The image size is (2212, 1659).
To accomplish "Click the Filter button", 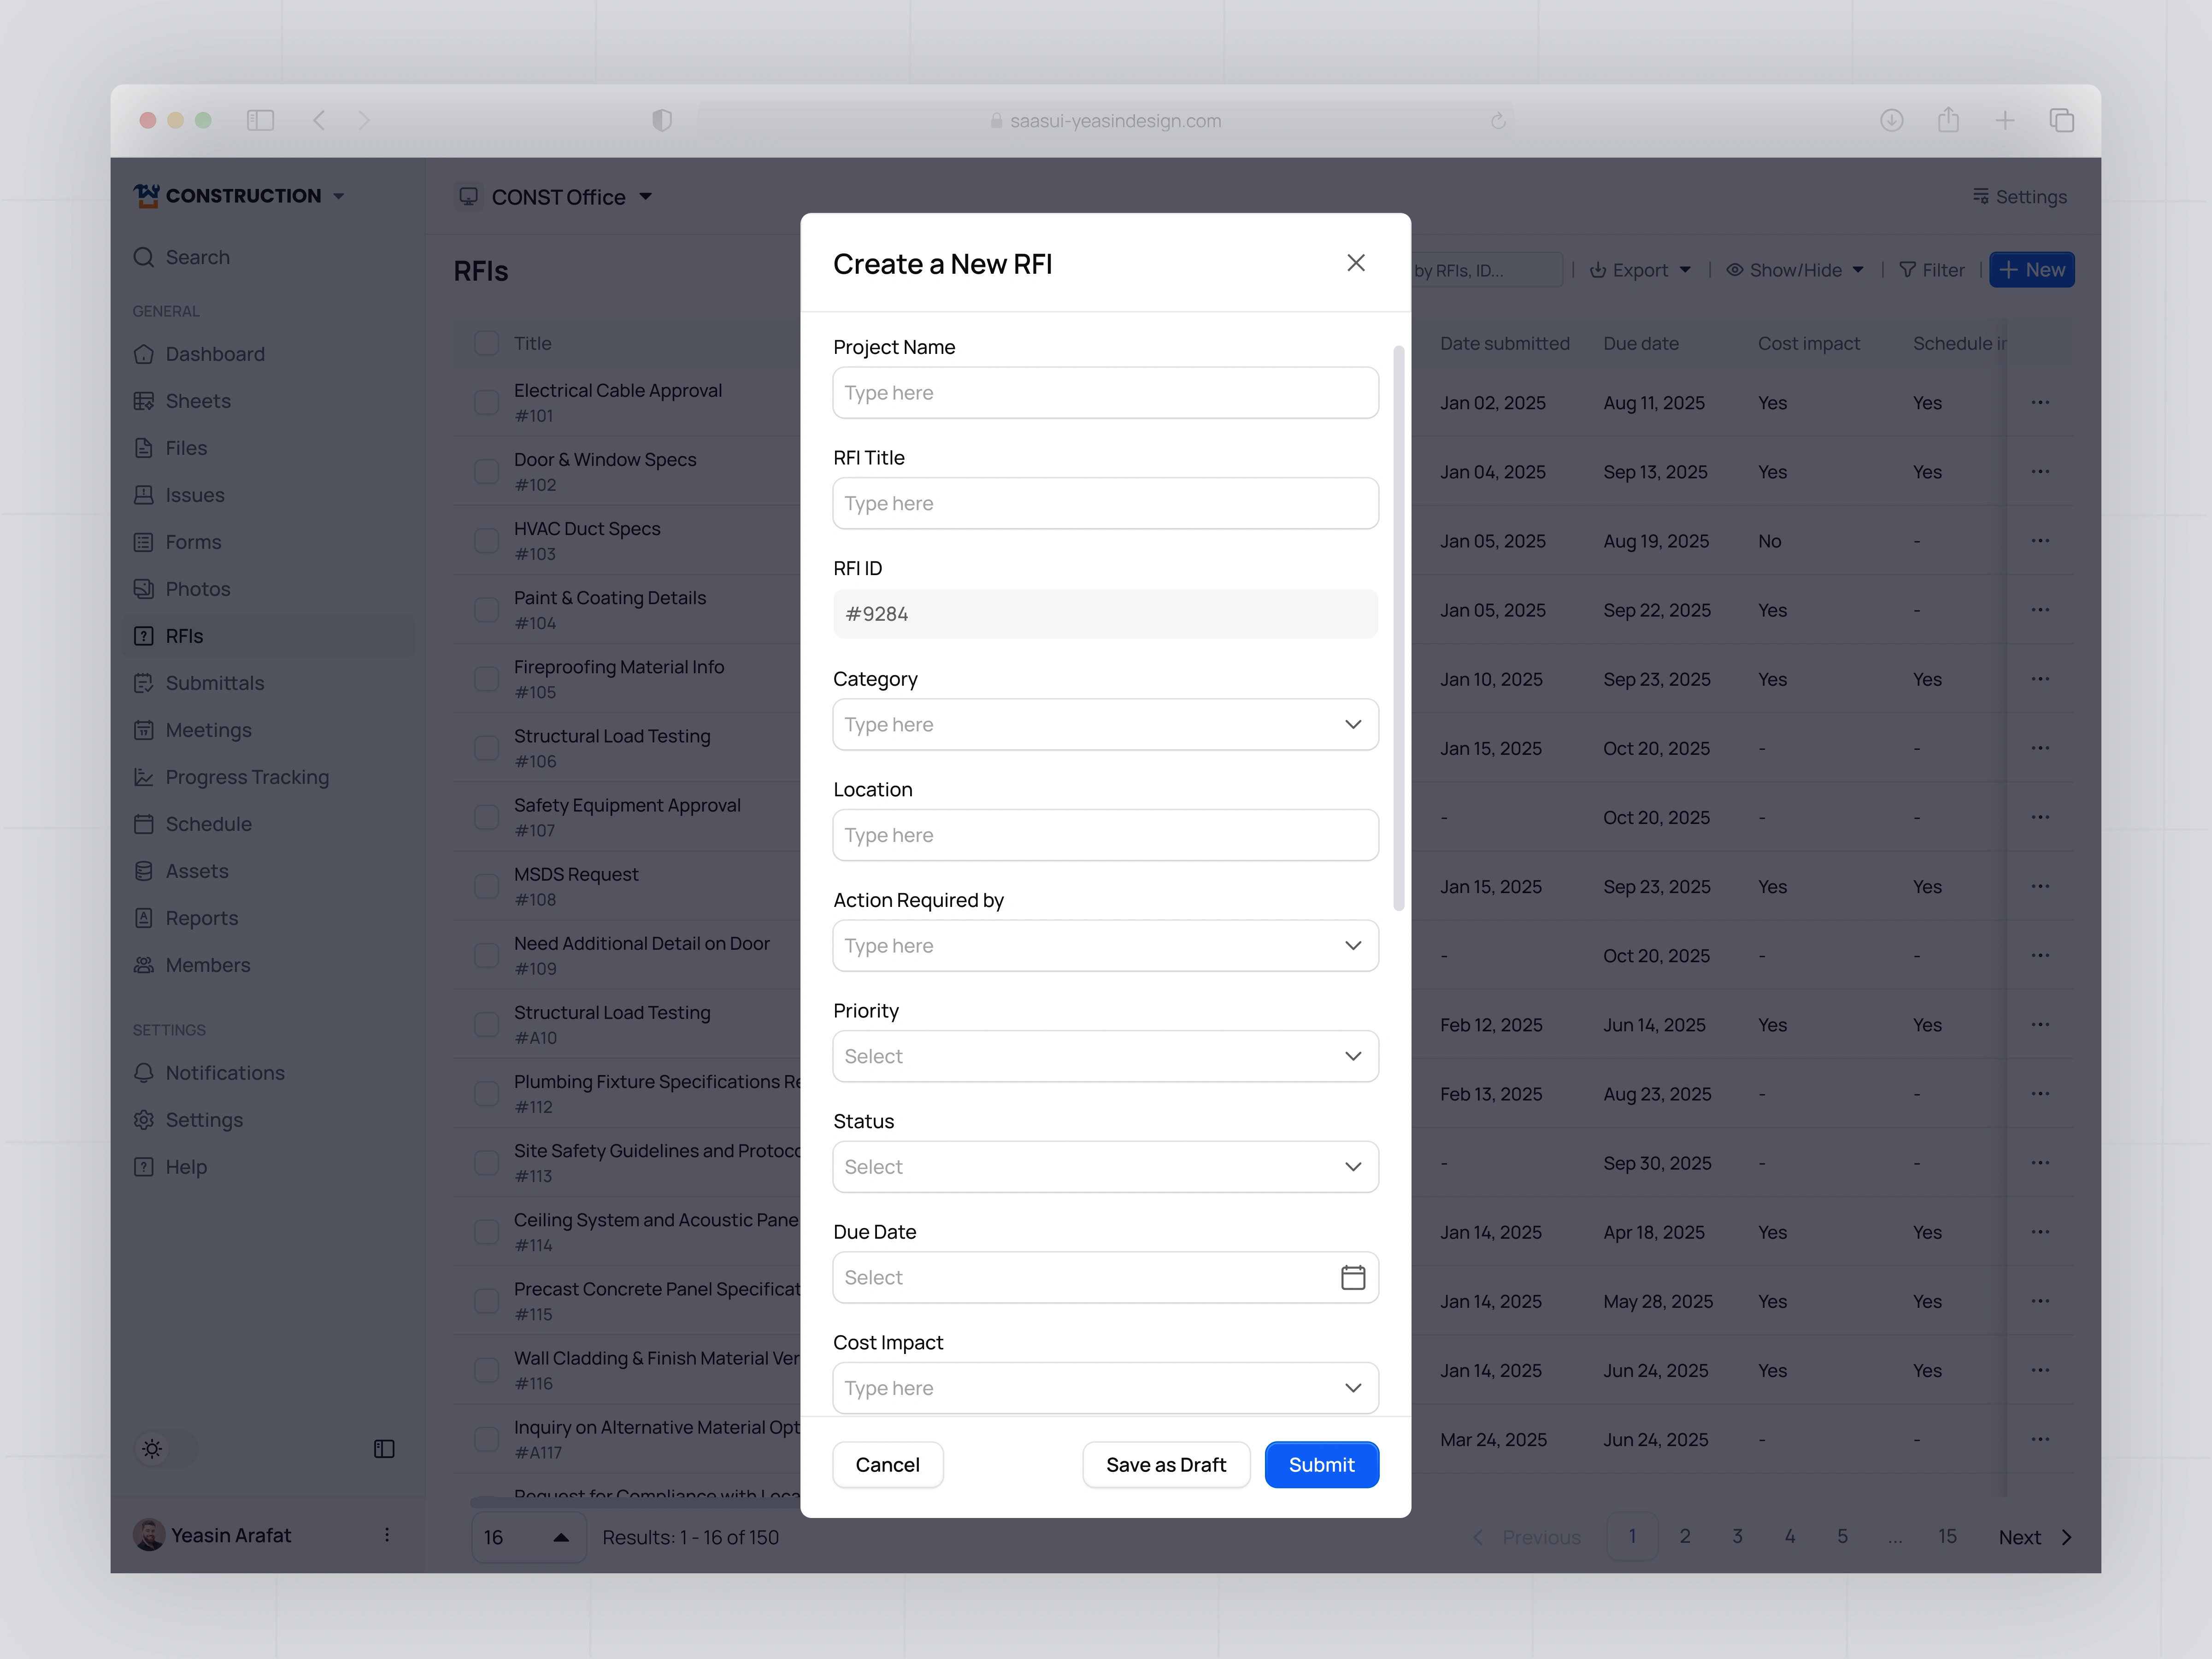I will 1932,270.
